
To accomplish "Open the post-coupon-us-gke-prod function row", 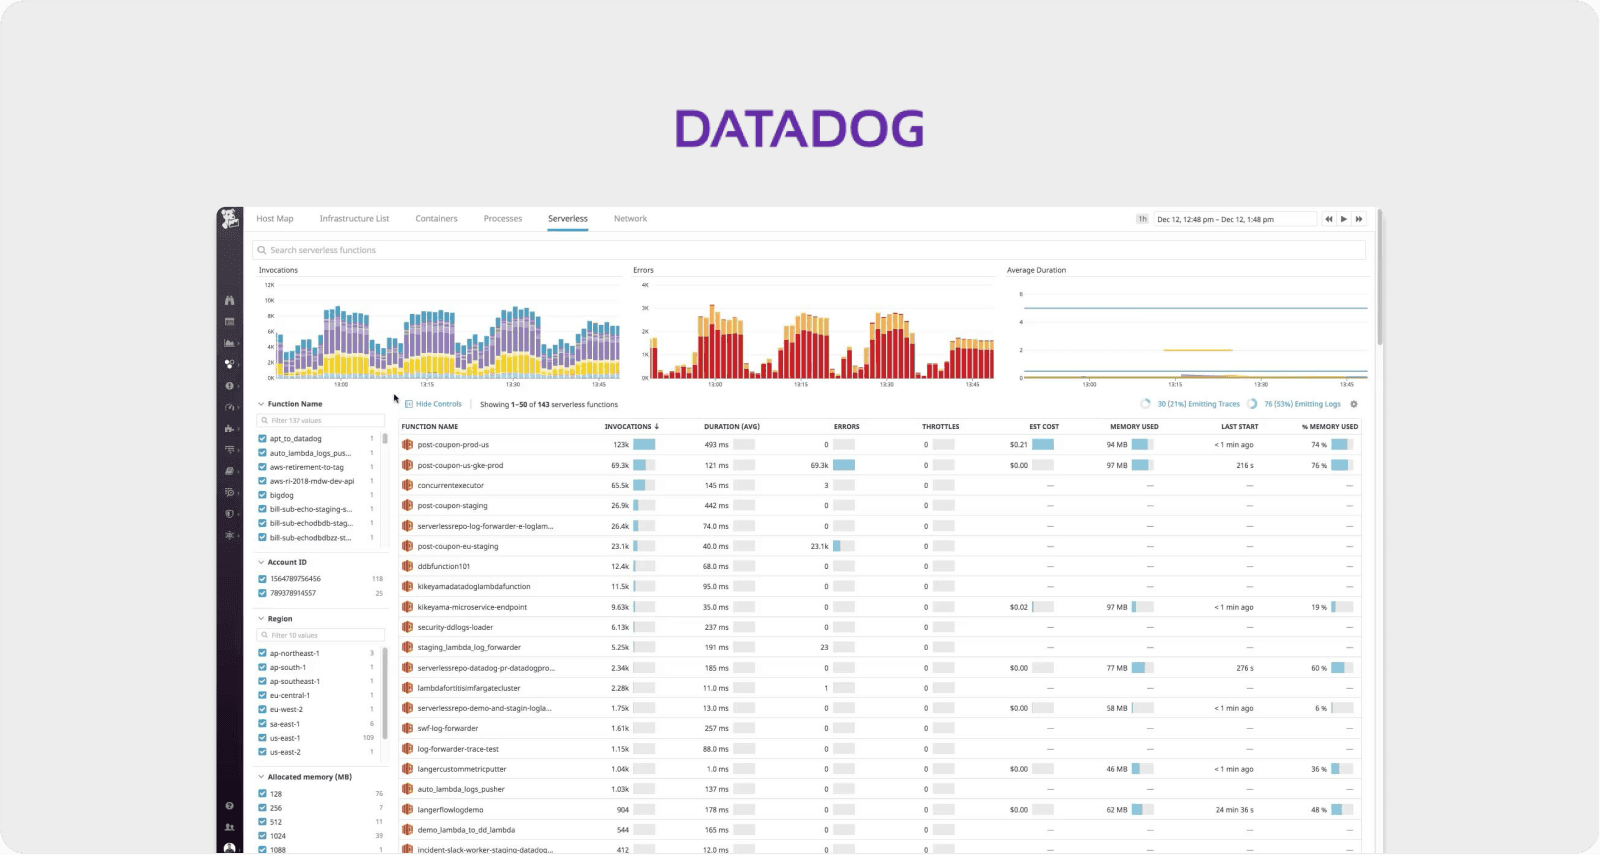I will click(x=880, y=465).
